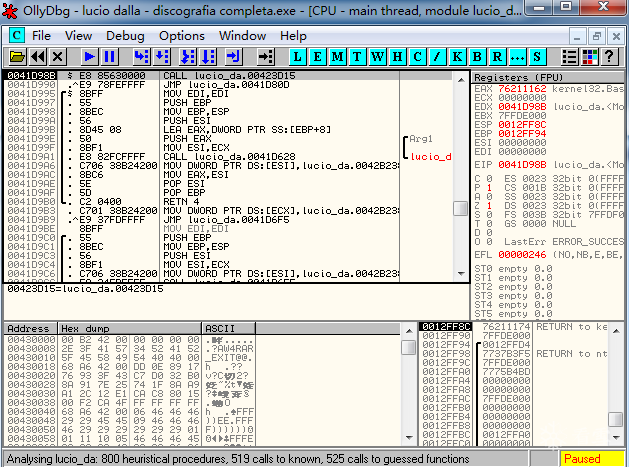
Task: Click the Step over toolbar icon
Action: coord(162,57)
